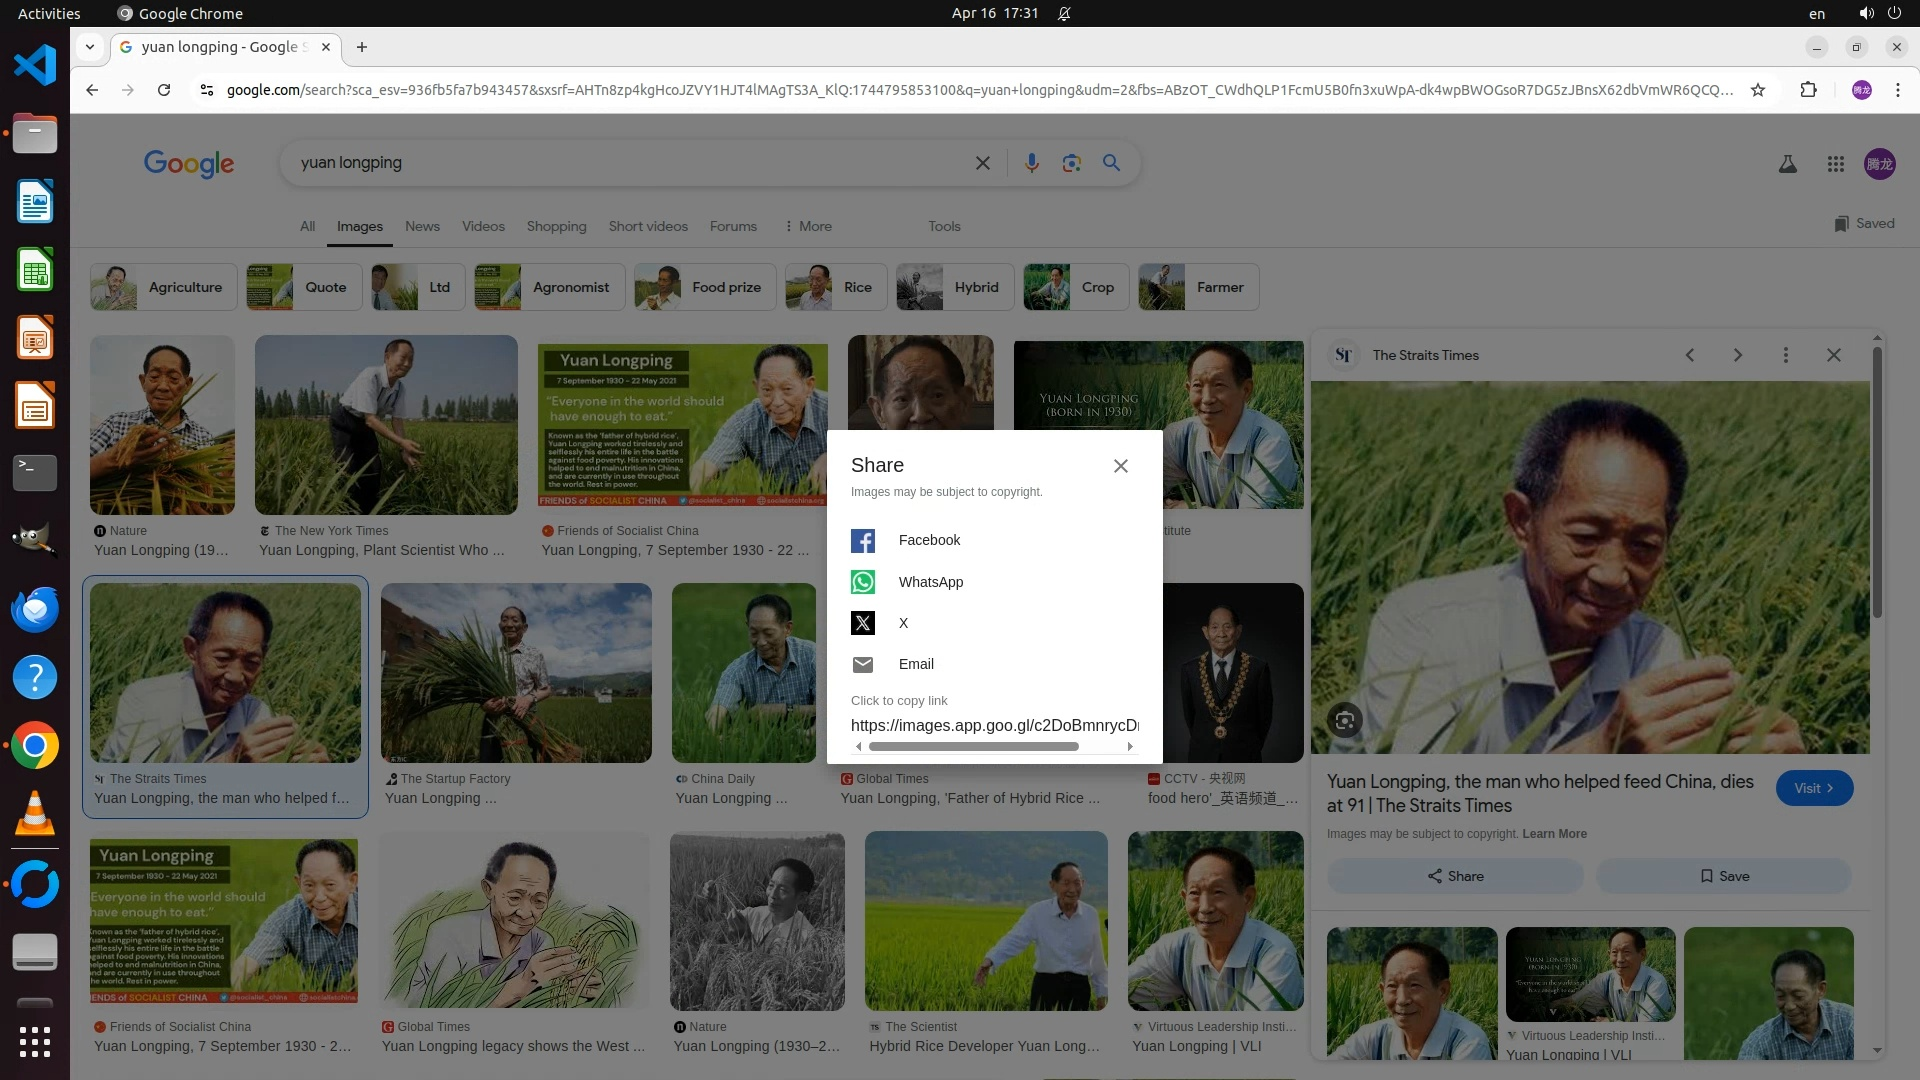Image resolution: width=1920 pixels, height=1080 pixels.
Task: Go to next image in preview panel
Action: [x=1737, y=355]
